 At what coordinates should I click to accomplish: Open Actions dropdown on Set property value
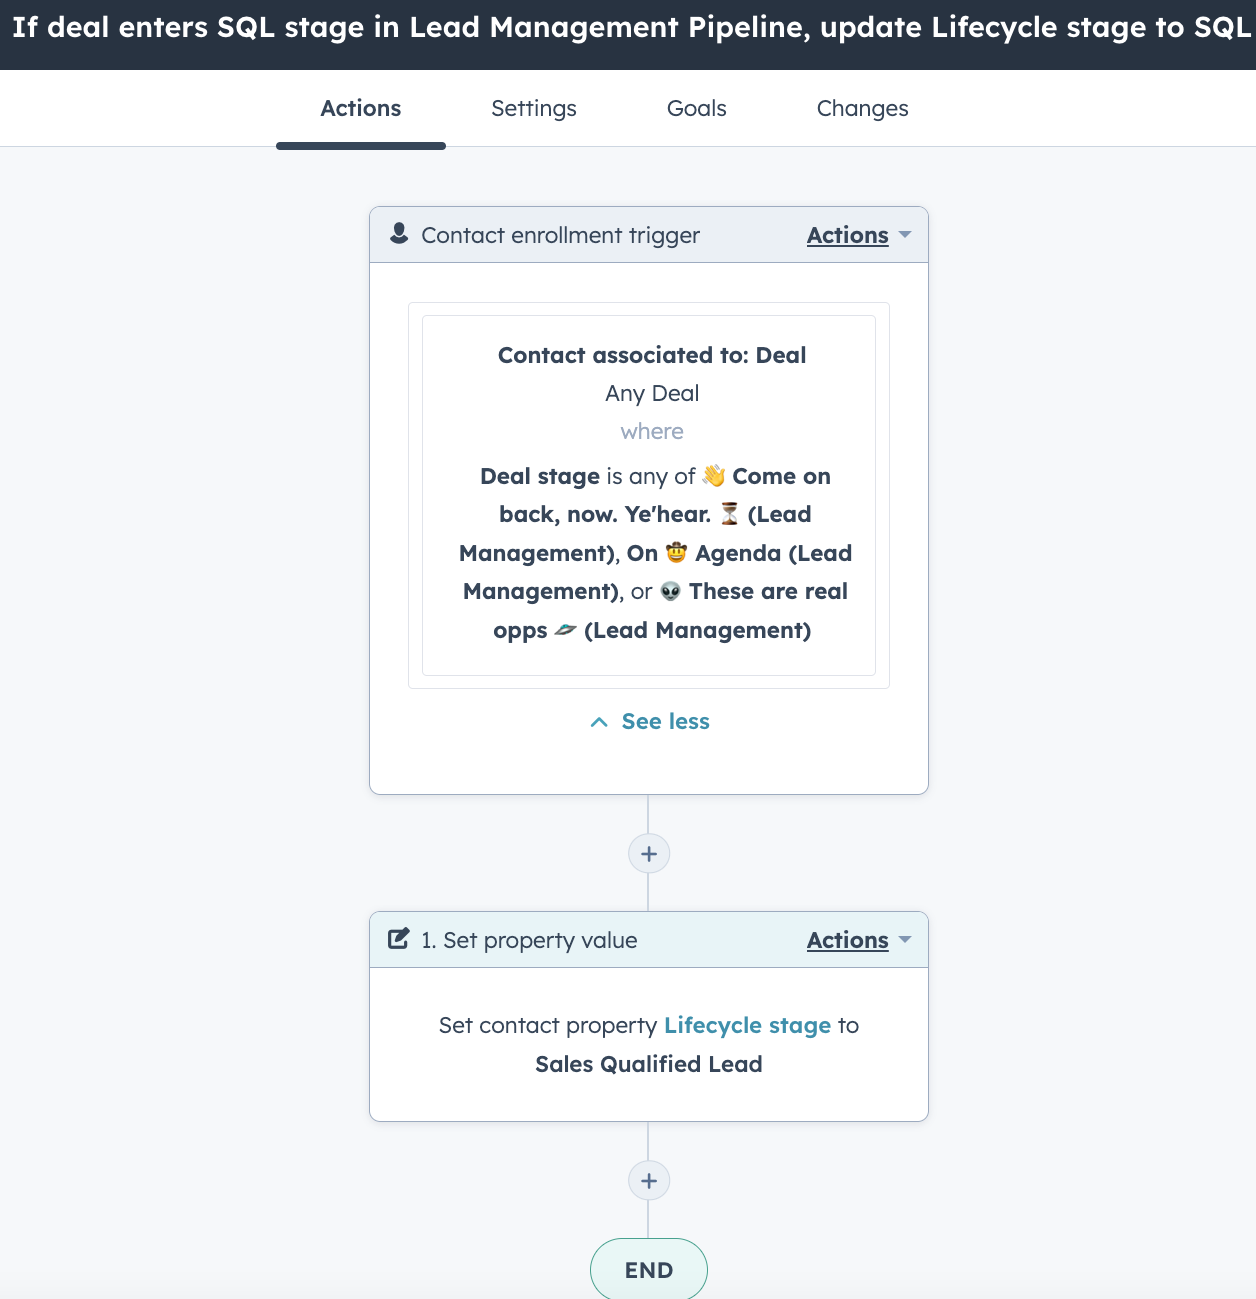(858, 940)
